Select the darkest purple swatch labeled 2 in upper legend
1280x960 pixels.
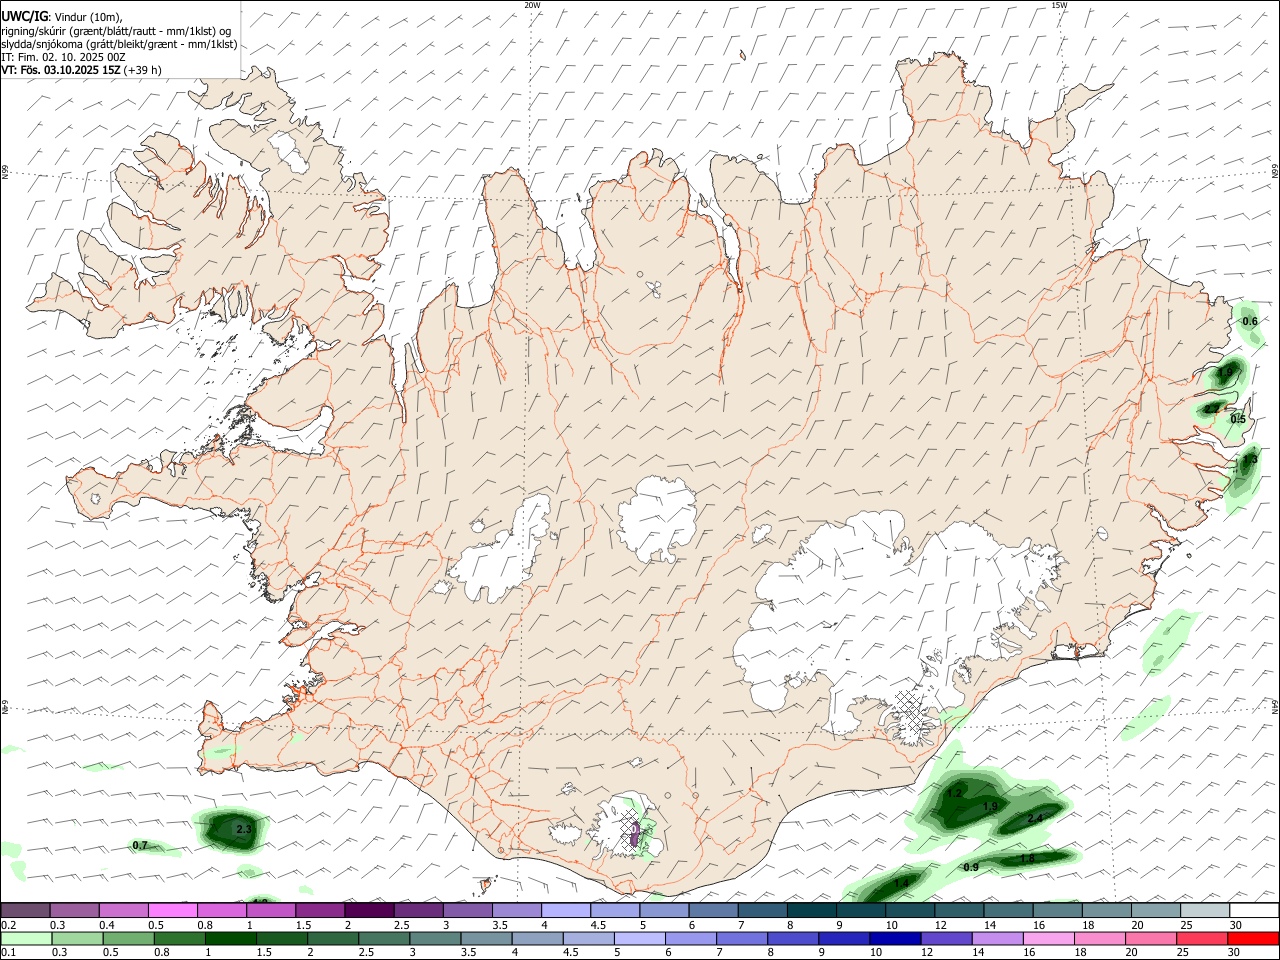[x=369, y=910]
